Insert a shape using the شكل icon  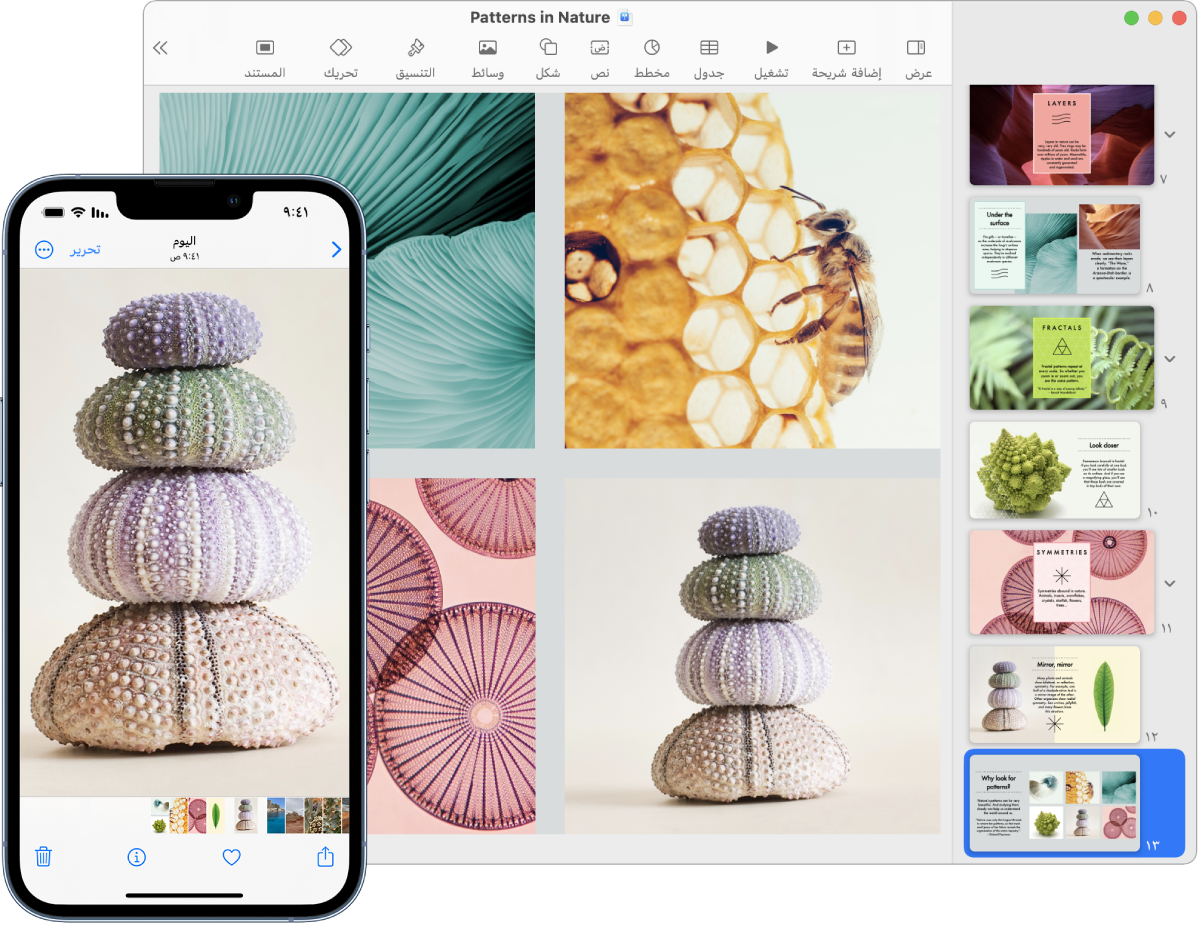546,47
